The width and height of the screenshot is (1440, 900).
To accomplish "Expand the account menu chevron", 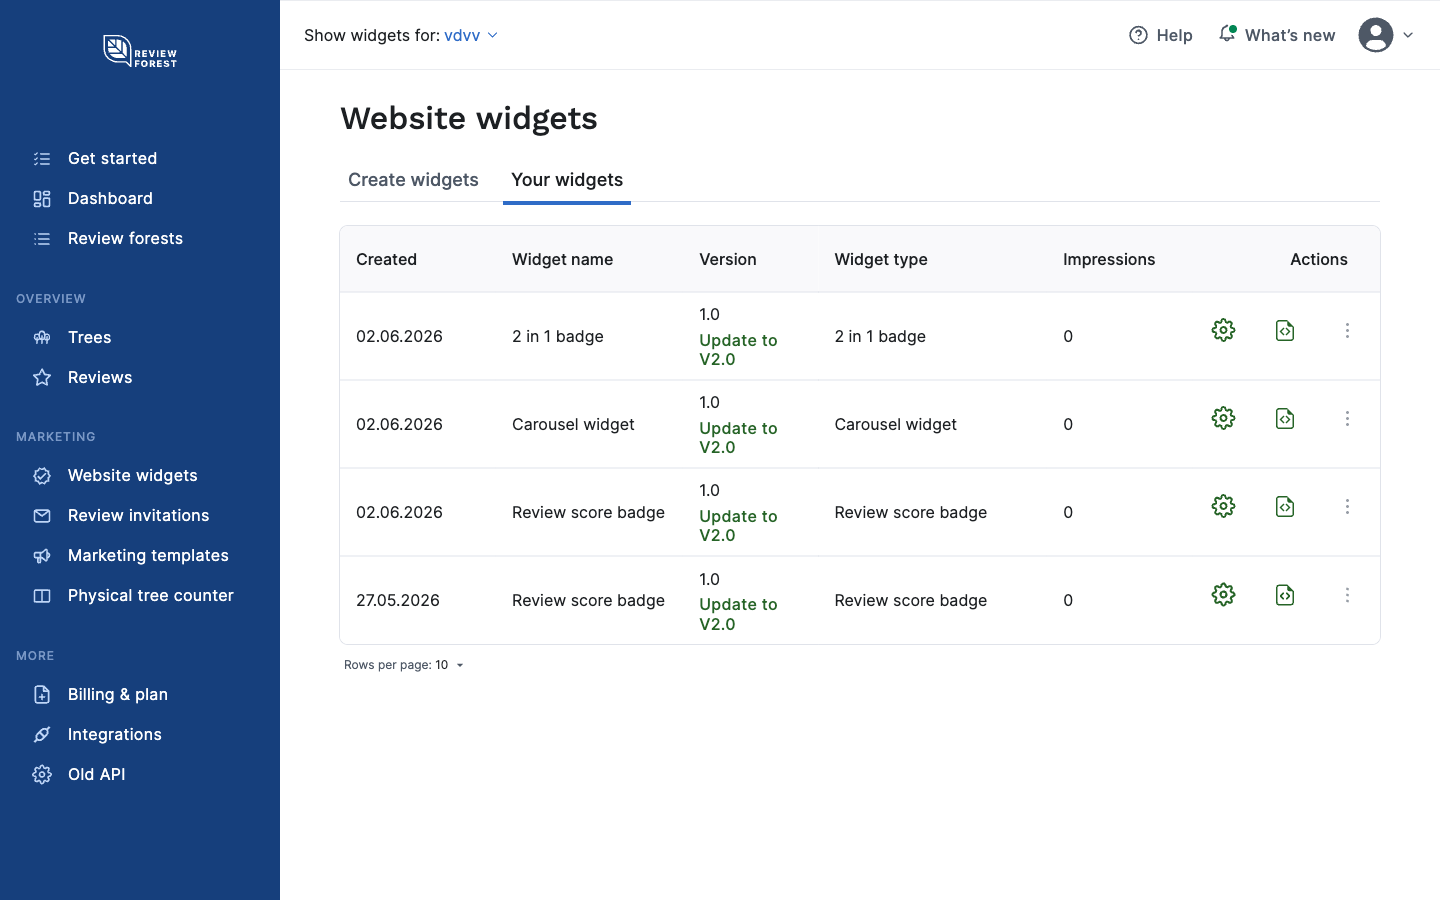I will 1408,35.
